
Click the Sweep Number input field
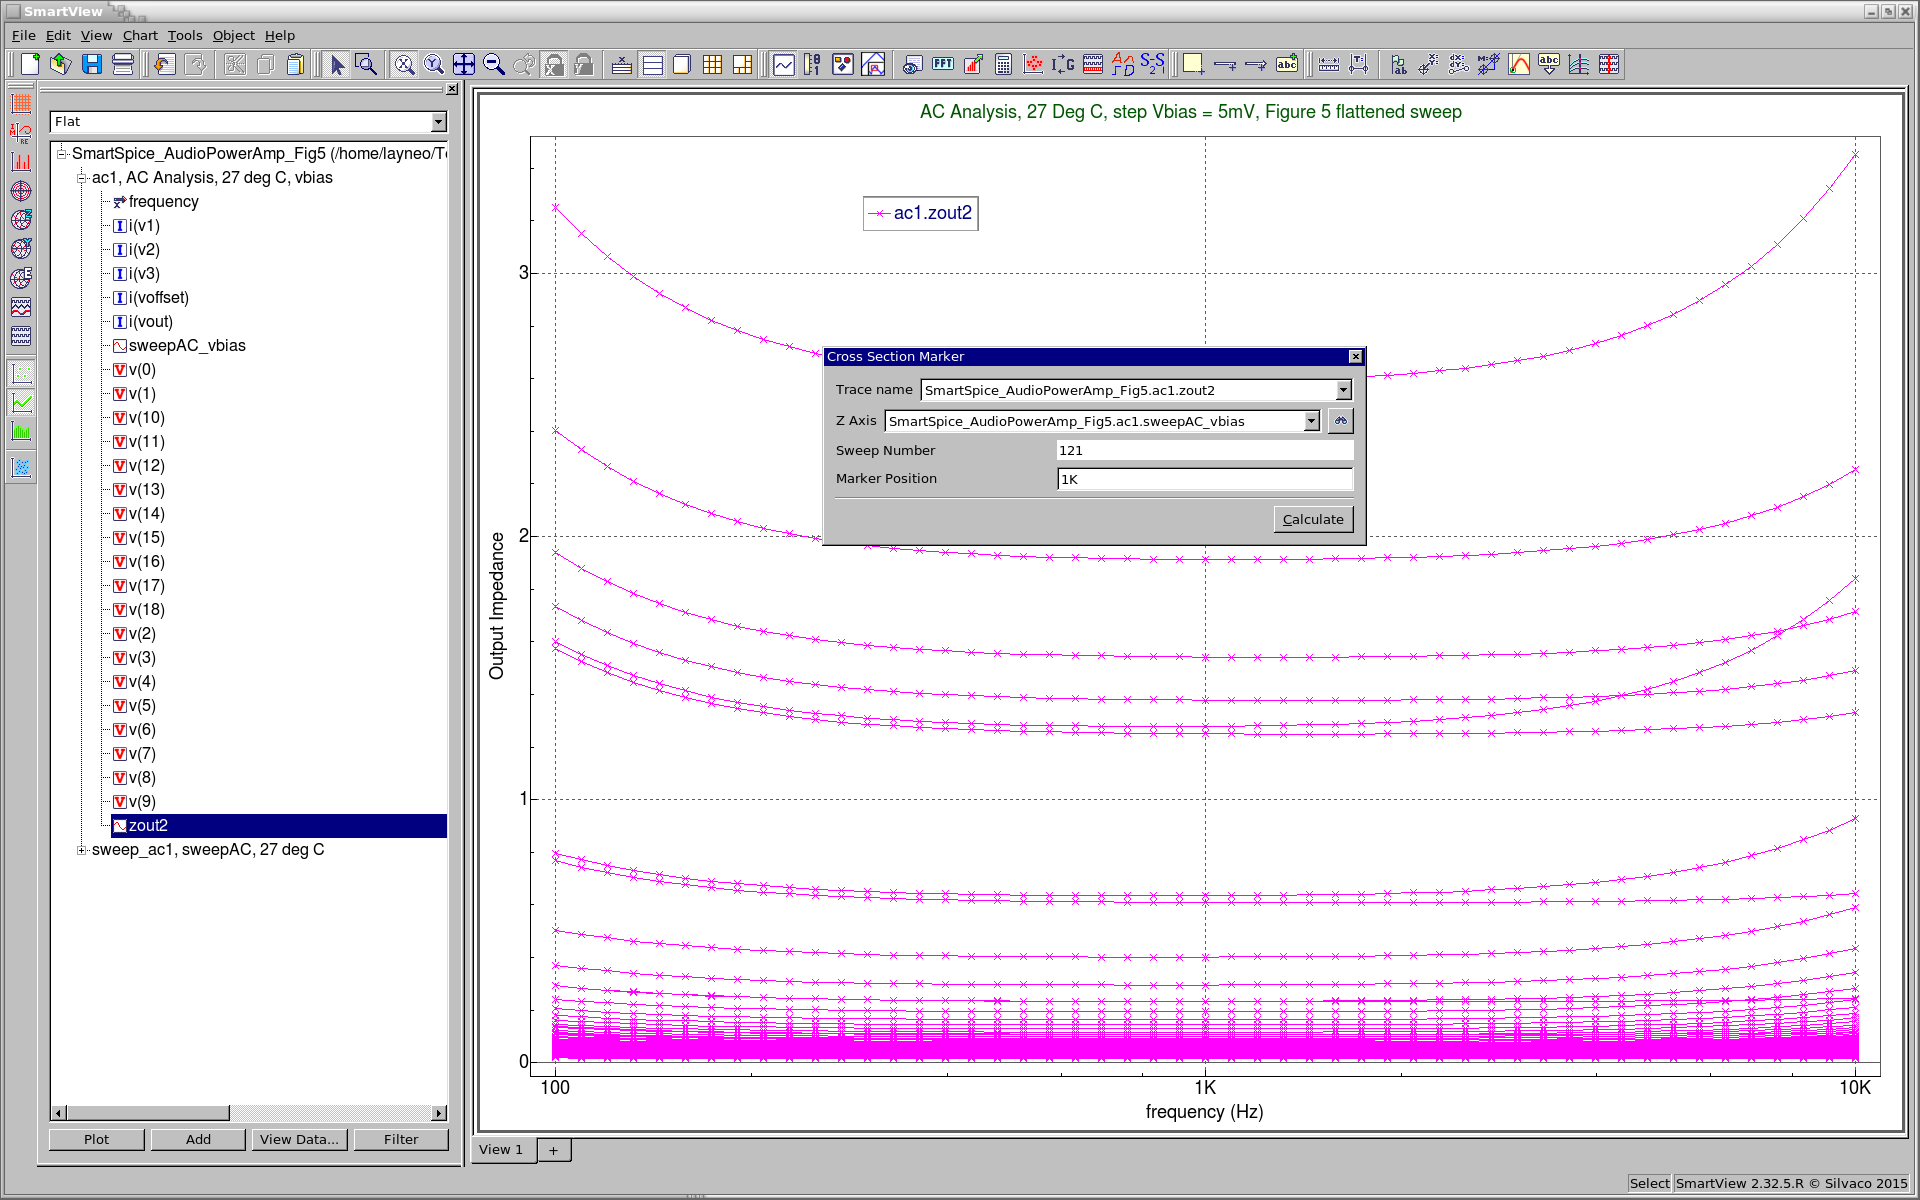[1204, 451]
